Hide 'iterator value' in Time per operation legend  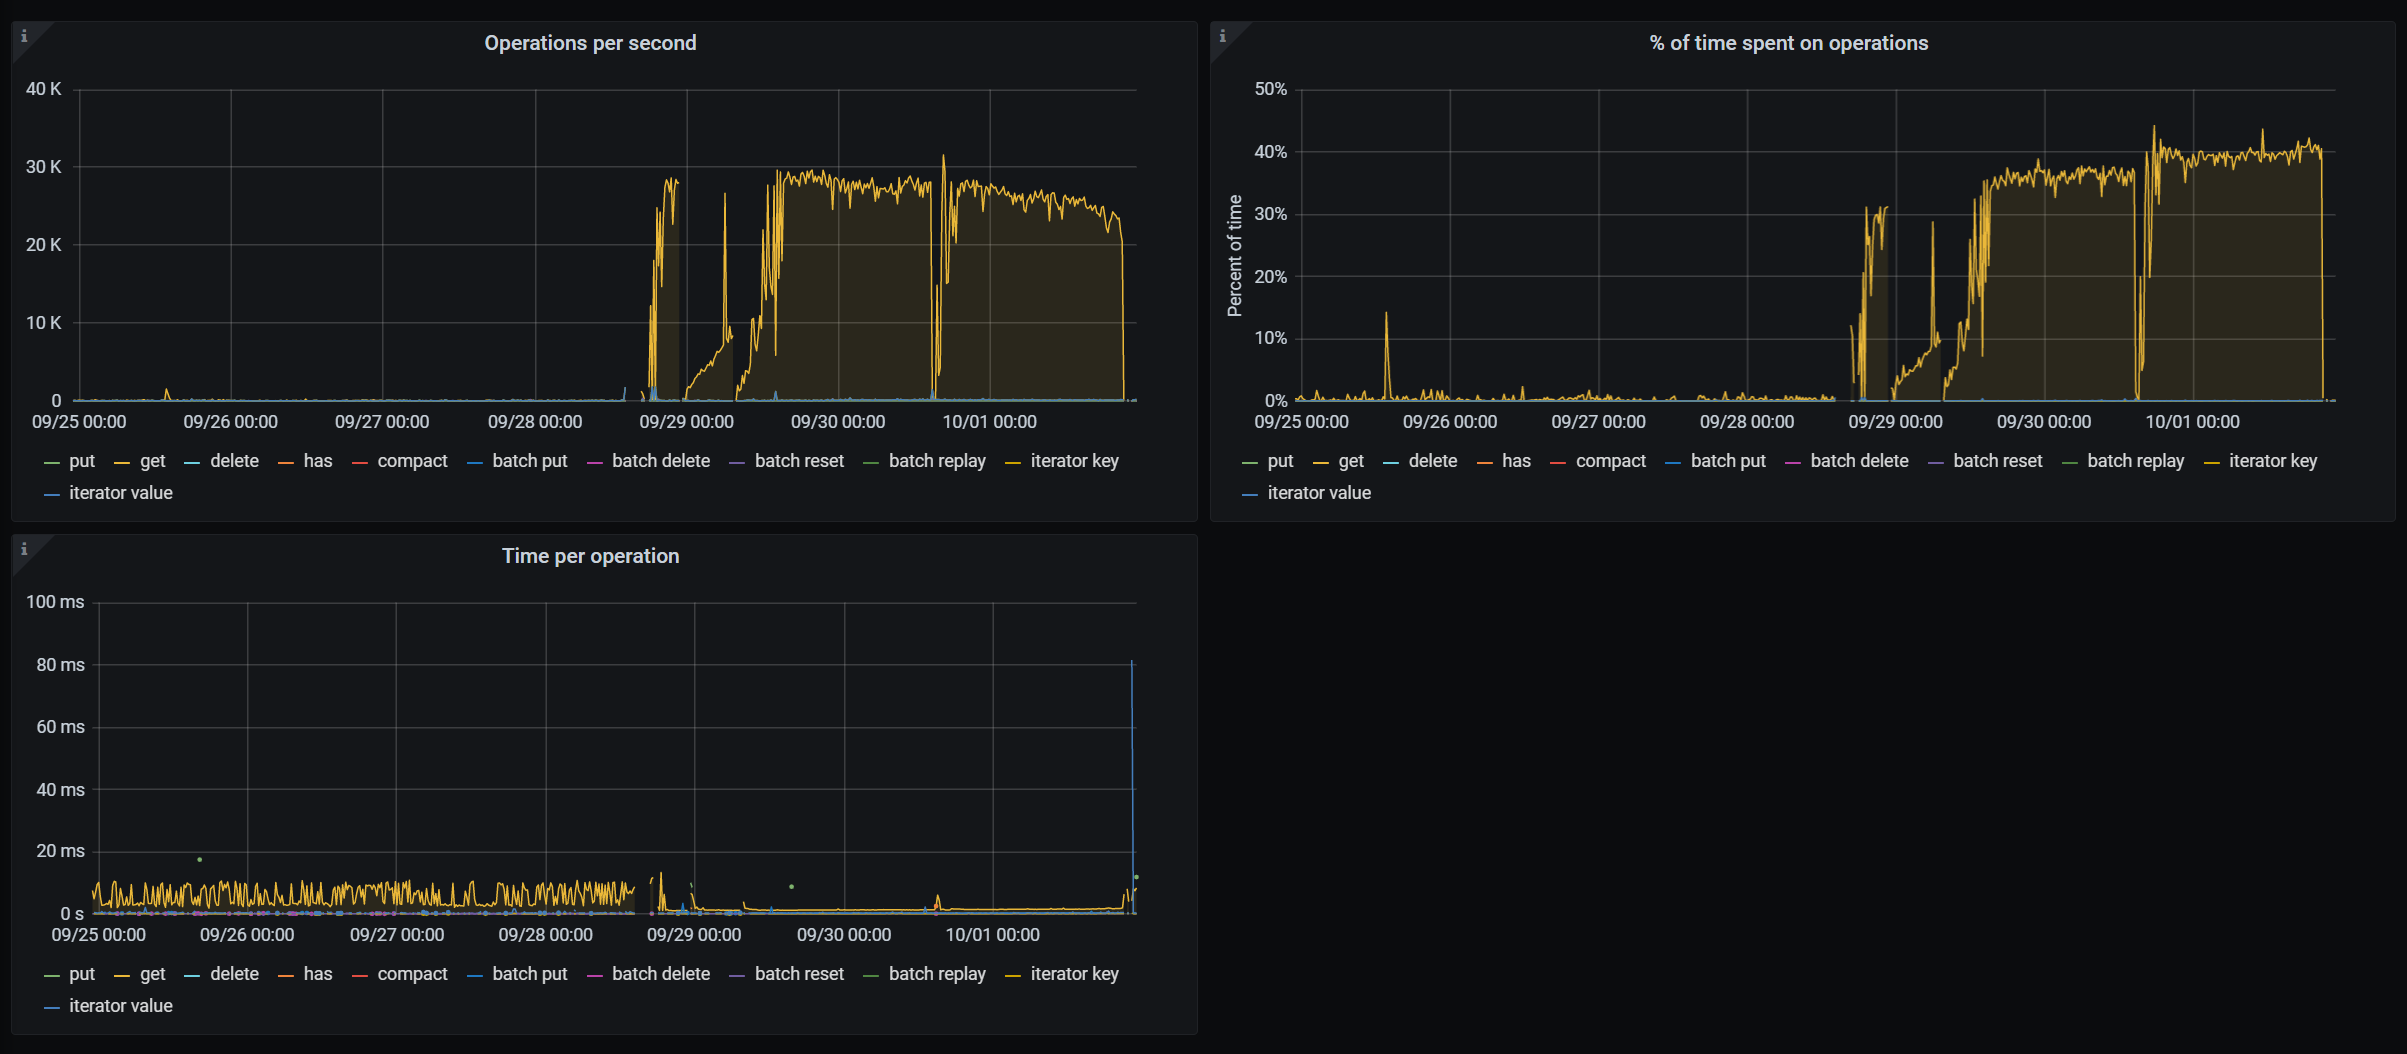pyautogui.click(x=120, y=1006)
